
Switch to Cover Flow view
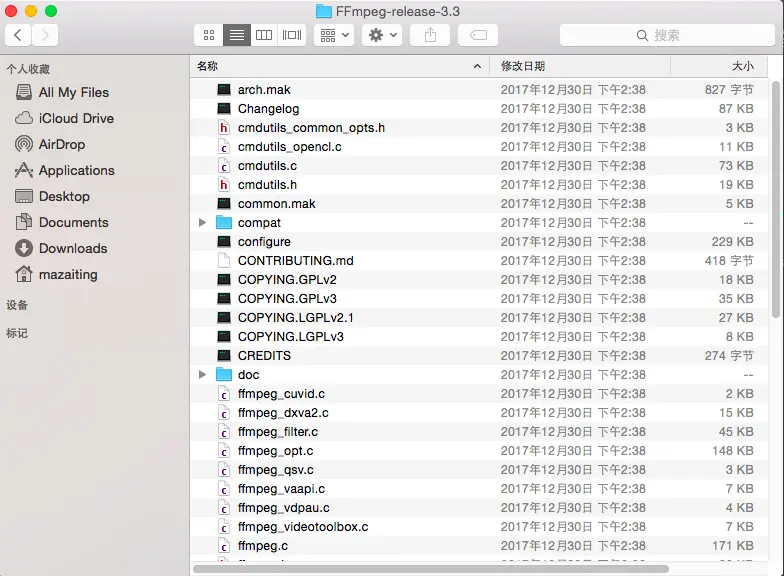[x=292, y=35]
